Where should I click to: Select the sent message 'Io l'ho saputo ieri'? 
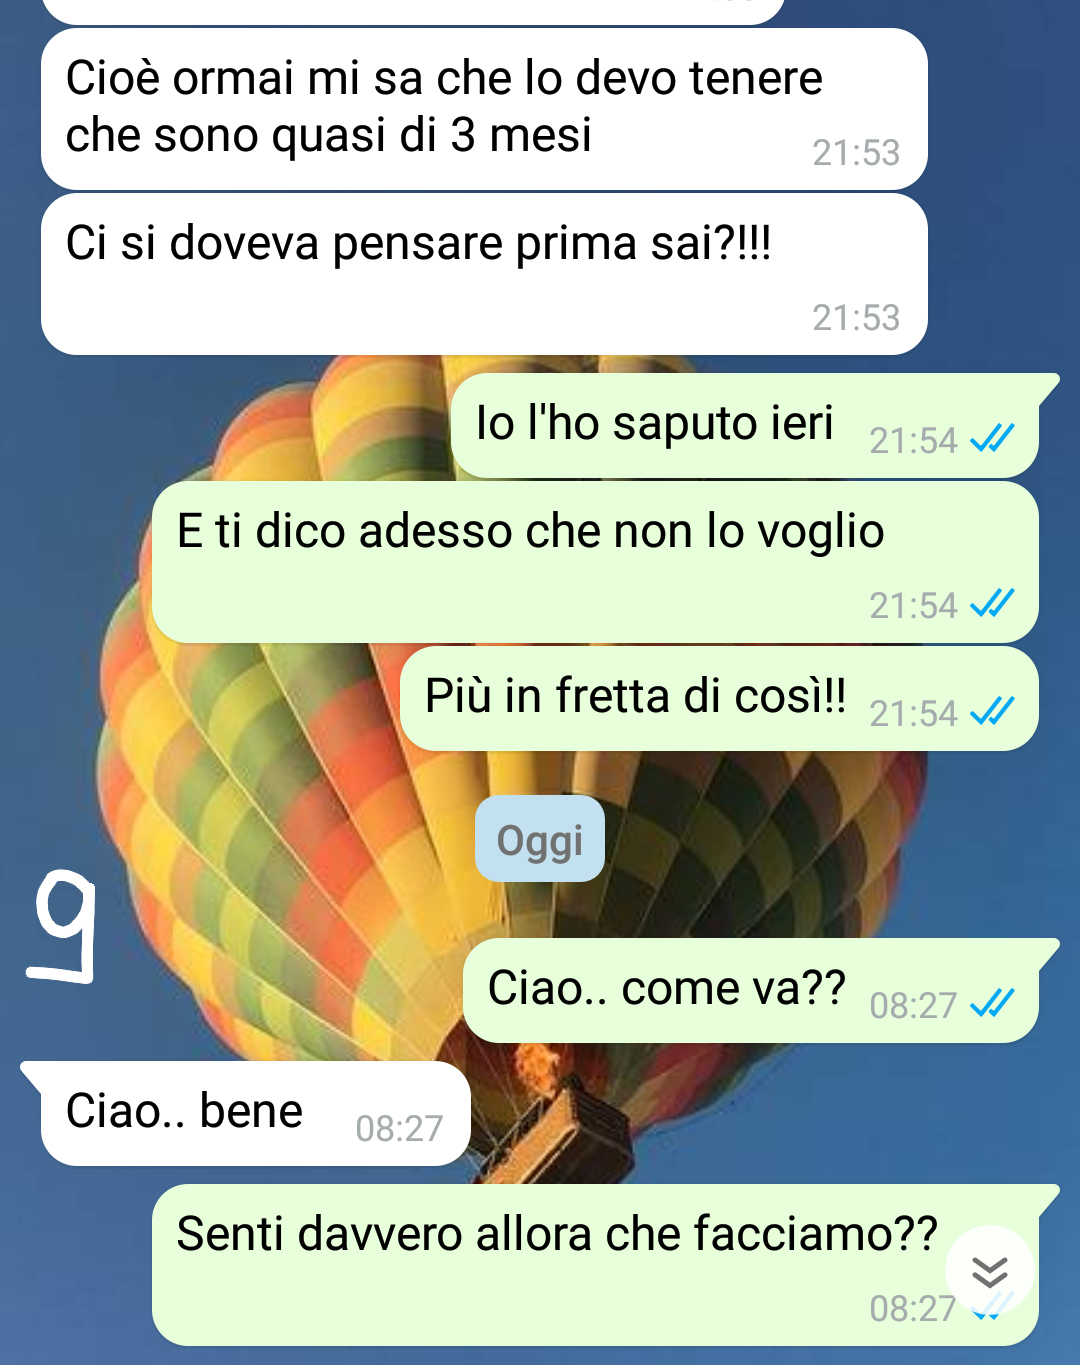[x=746, y=425]
